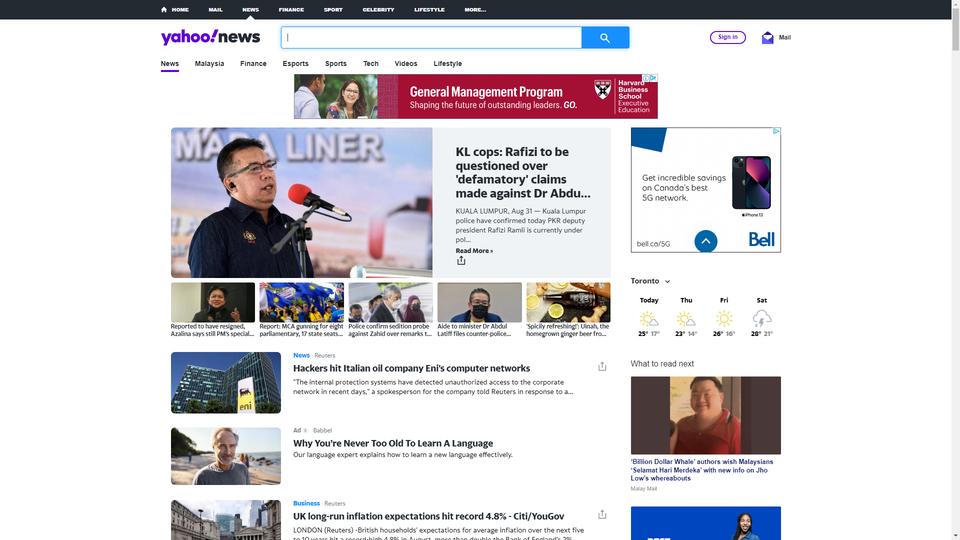Click the Read More link
960x540 pixels.
(x=474, y=251)
